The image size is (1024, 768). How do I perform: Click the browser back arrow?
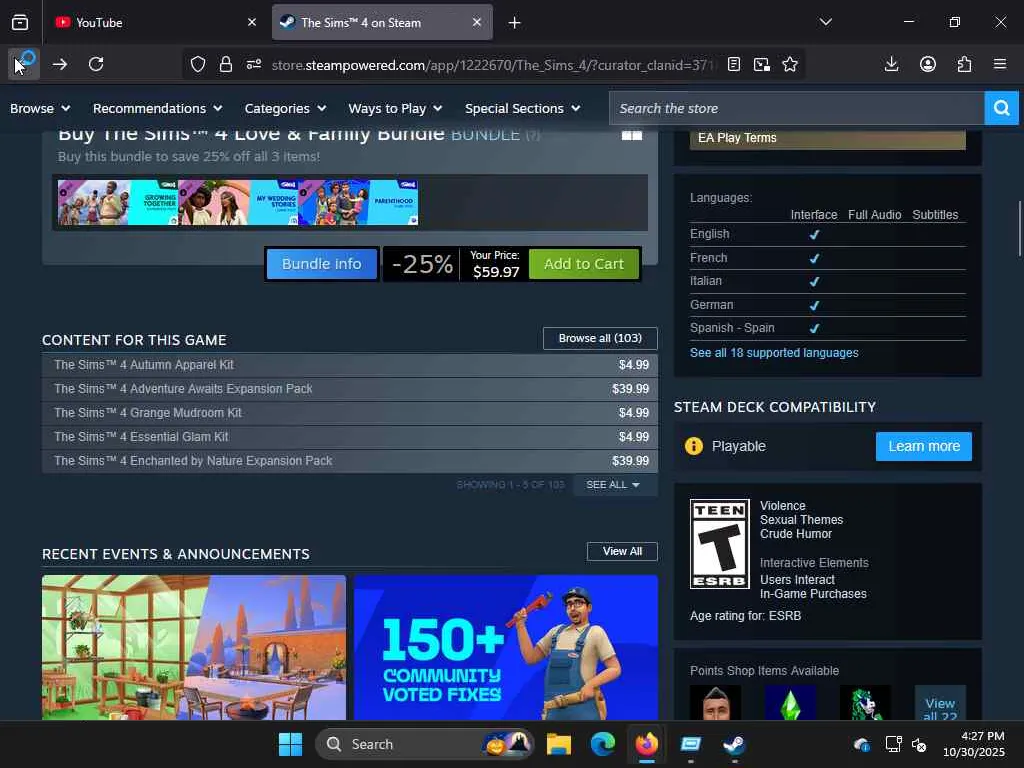tap(24, 64)
